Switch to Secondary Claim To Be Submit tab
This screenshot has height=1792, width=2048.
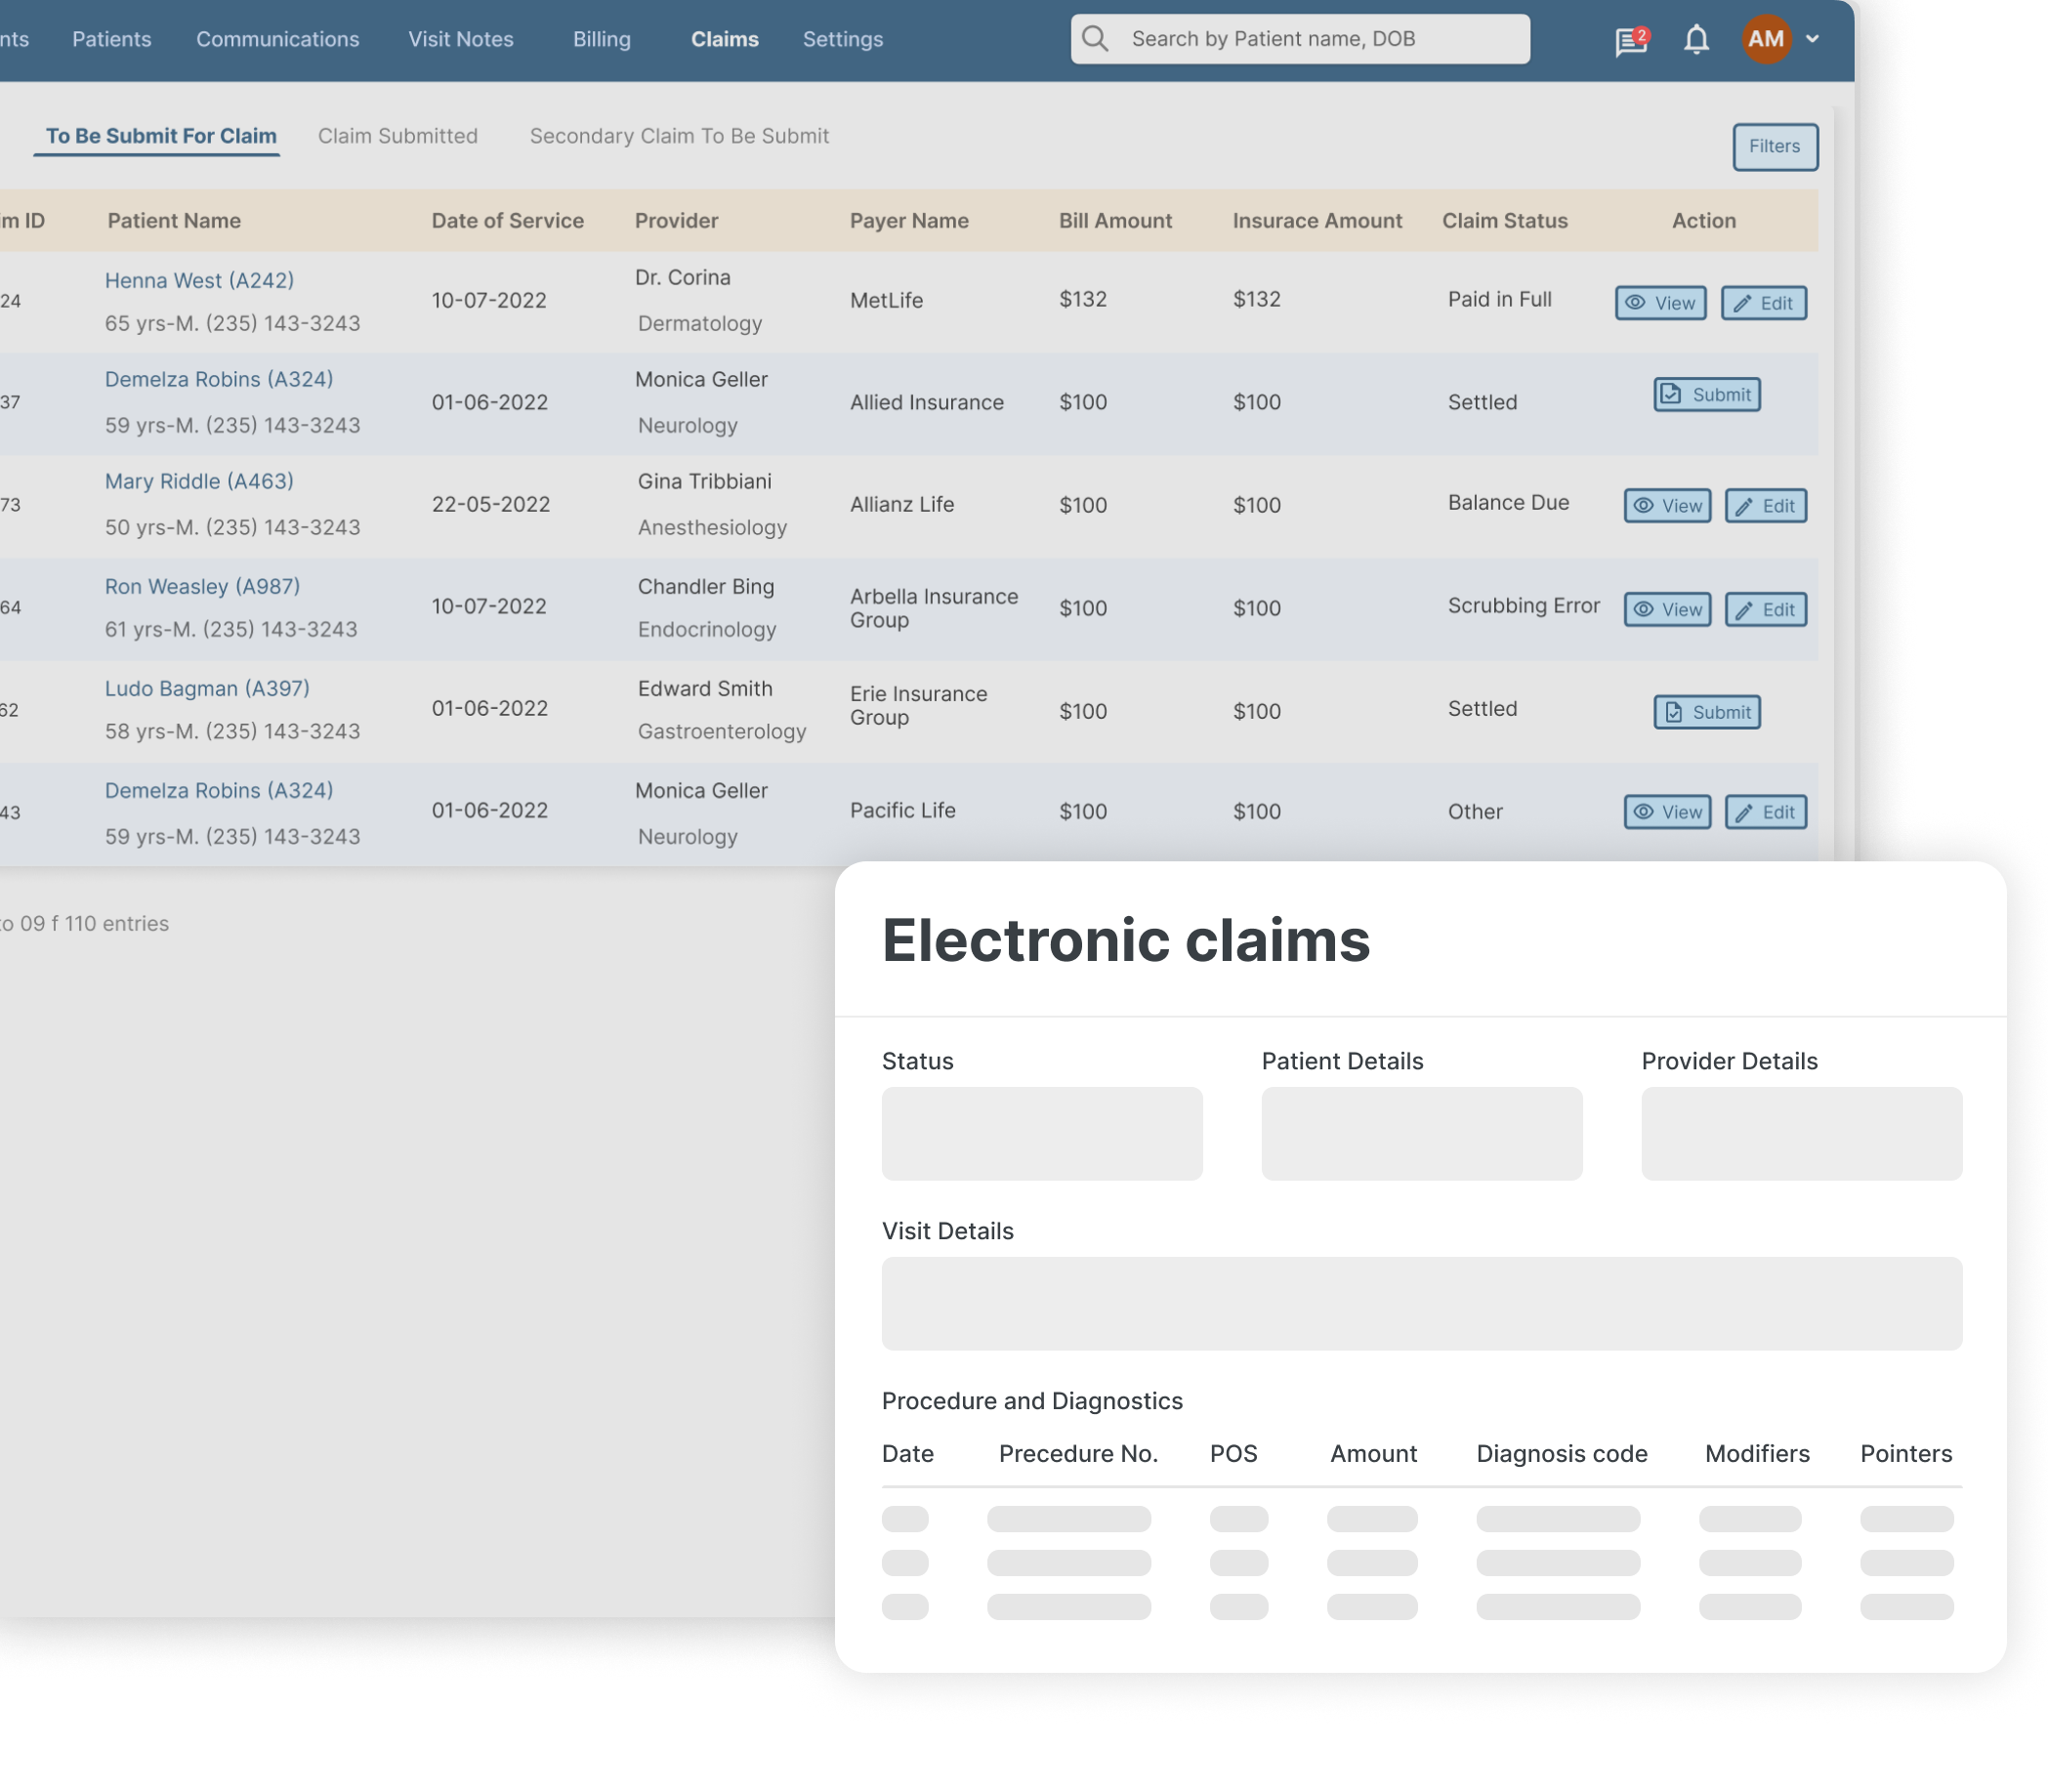coord(679,136)
